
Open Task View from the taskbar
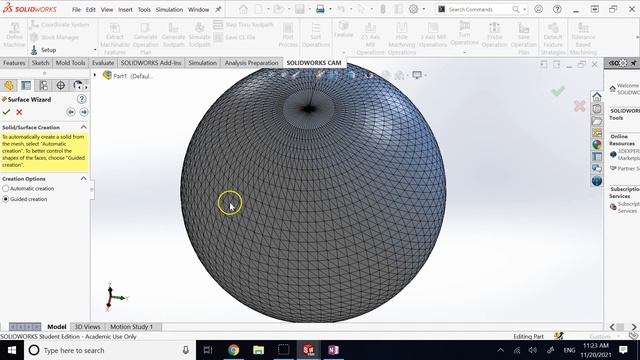(x=208, y=350)
